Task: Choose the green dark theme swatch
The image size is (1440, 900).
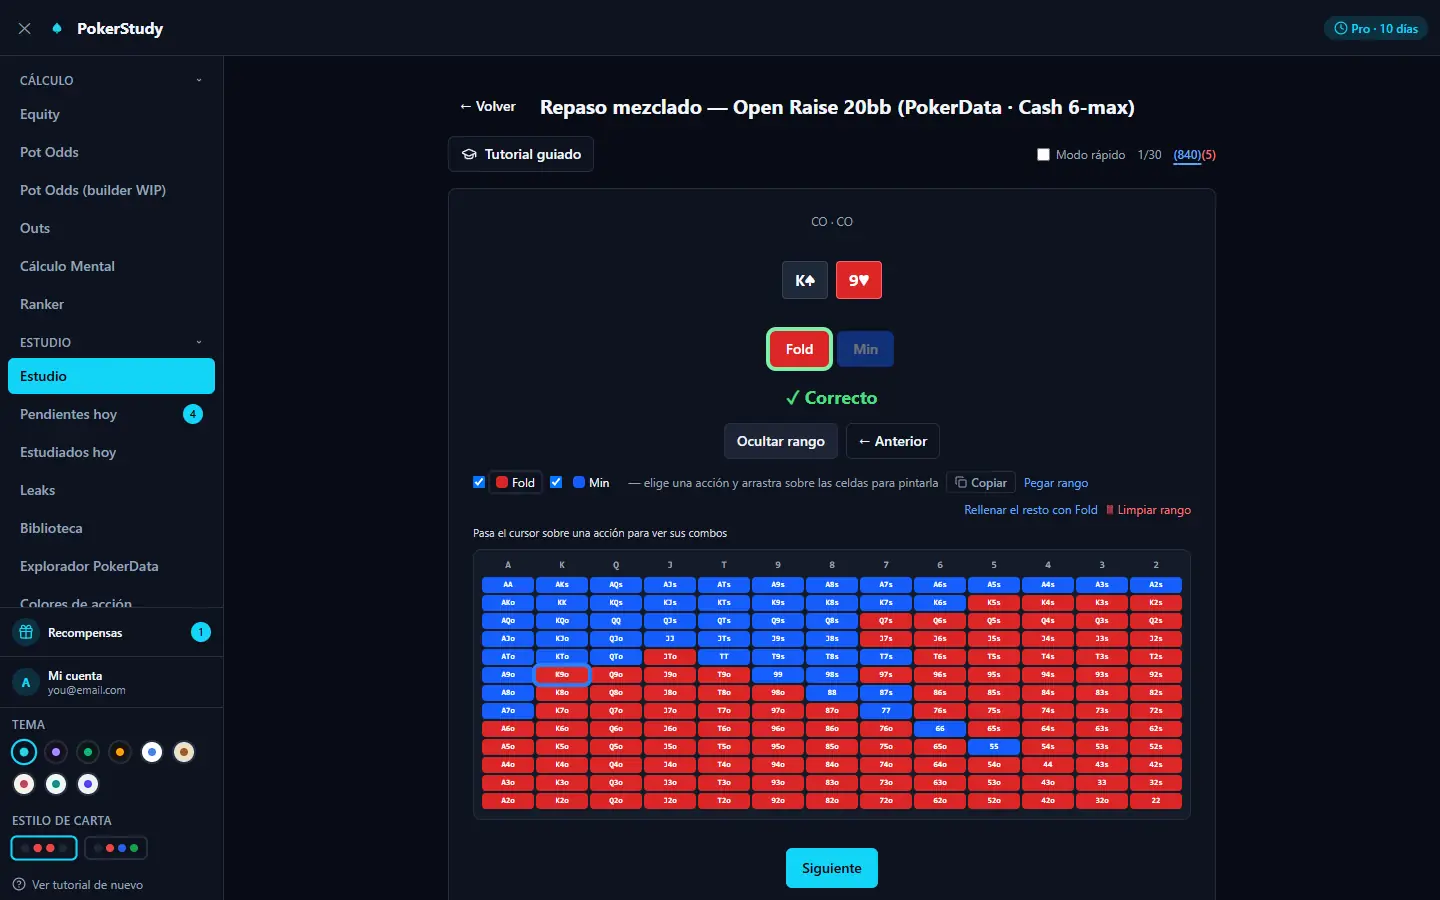Action: (x=88, y=752)
